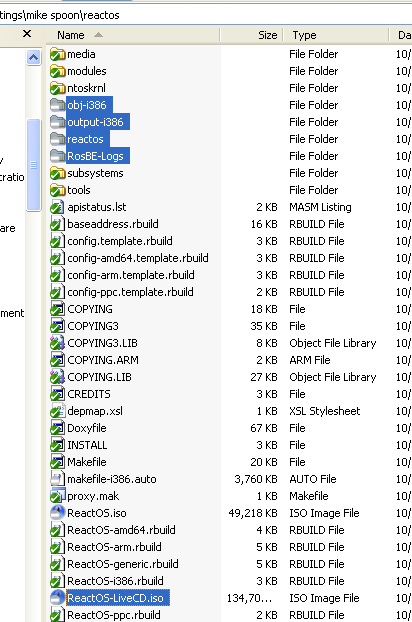Click the side pane scrollbar thumb
This screenshot has height=622, width=412.
tap(34, 165)
